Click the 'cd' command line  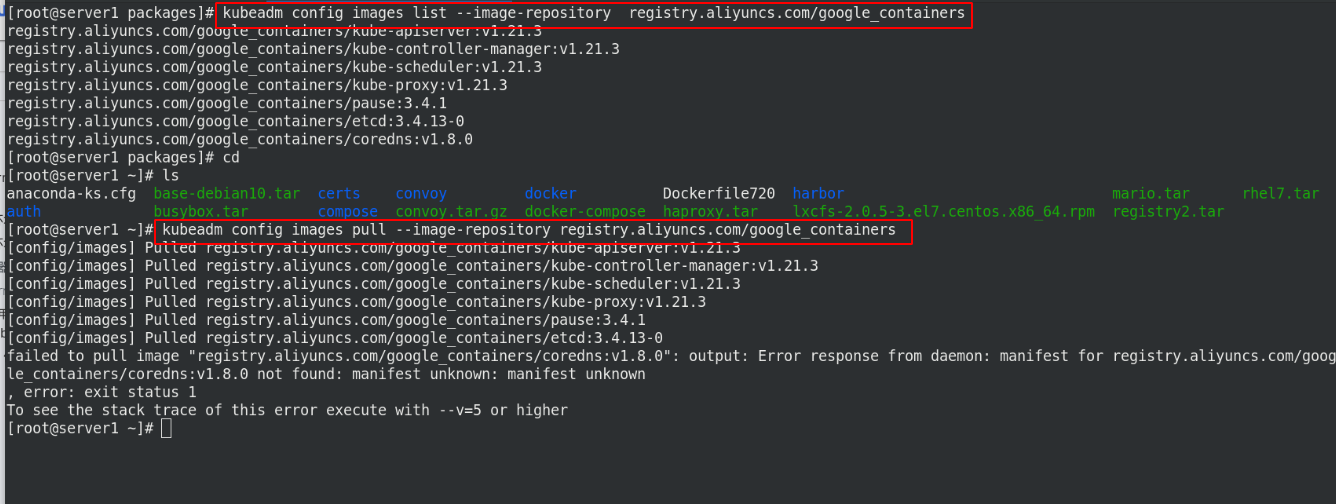pyautogui.click(x=123, y=157)
